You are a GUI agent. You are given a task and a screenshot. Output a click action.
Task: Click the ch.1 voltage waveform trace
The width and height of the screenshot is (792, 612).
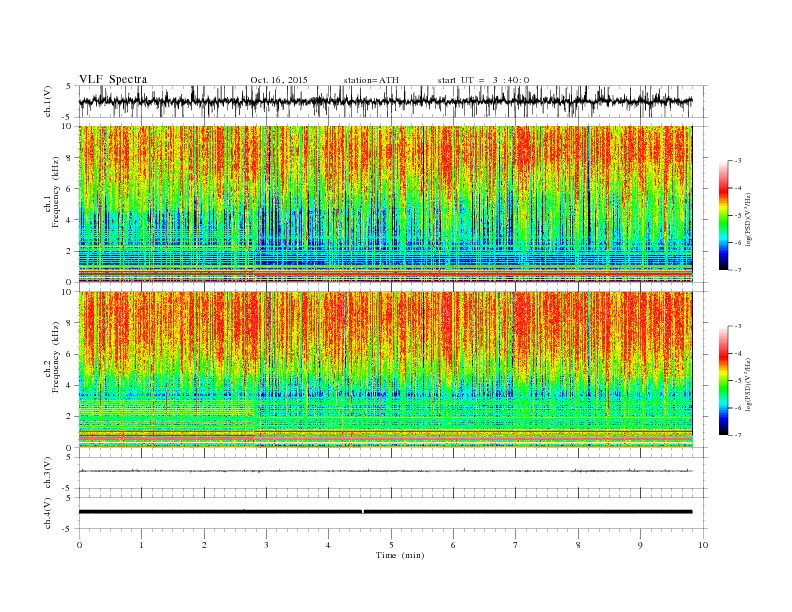point(385,101)
